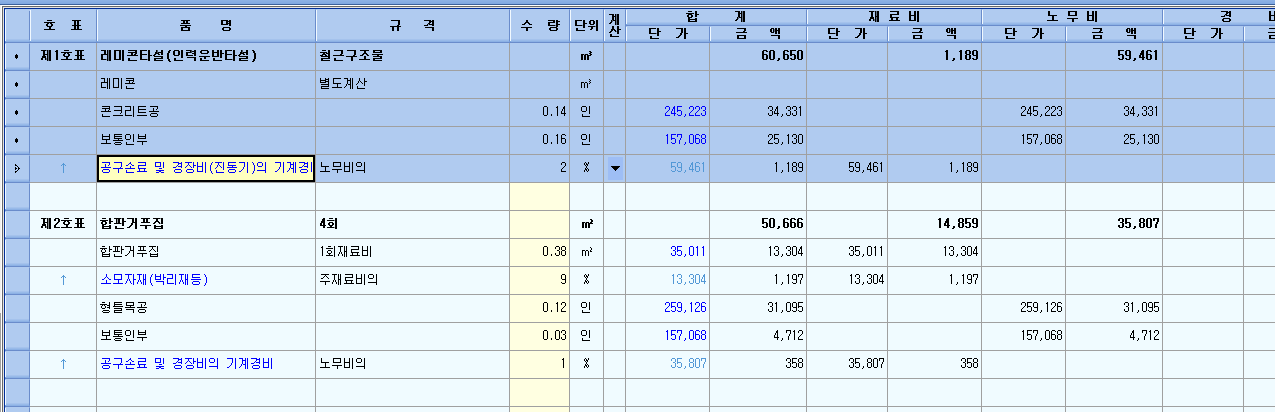The width and height of the screenshot is (1275, 412).
Task: Select the 31,095 amount under 노무비
Action: coord(1114,308)
